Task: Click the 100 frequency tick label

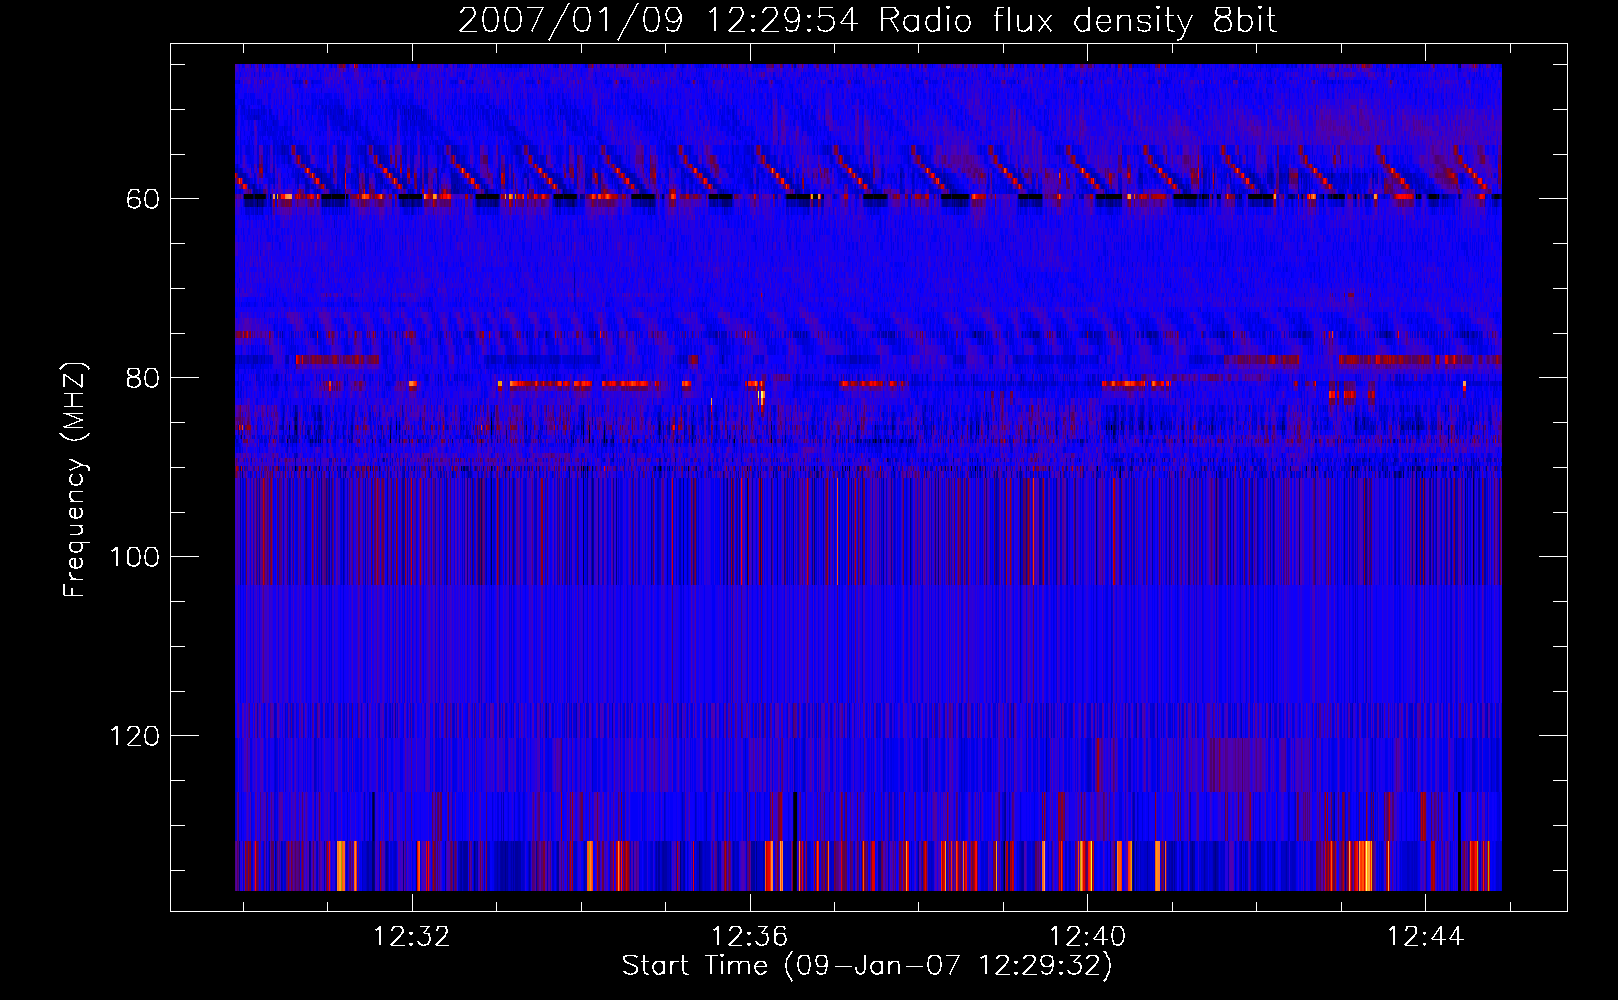Action: [135, 557]
